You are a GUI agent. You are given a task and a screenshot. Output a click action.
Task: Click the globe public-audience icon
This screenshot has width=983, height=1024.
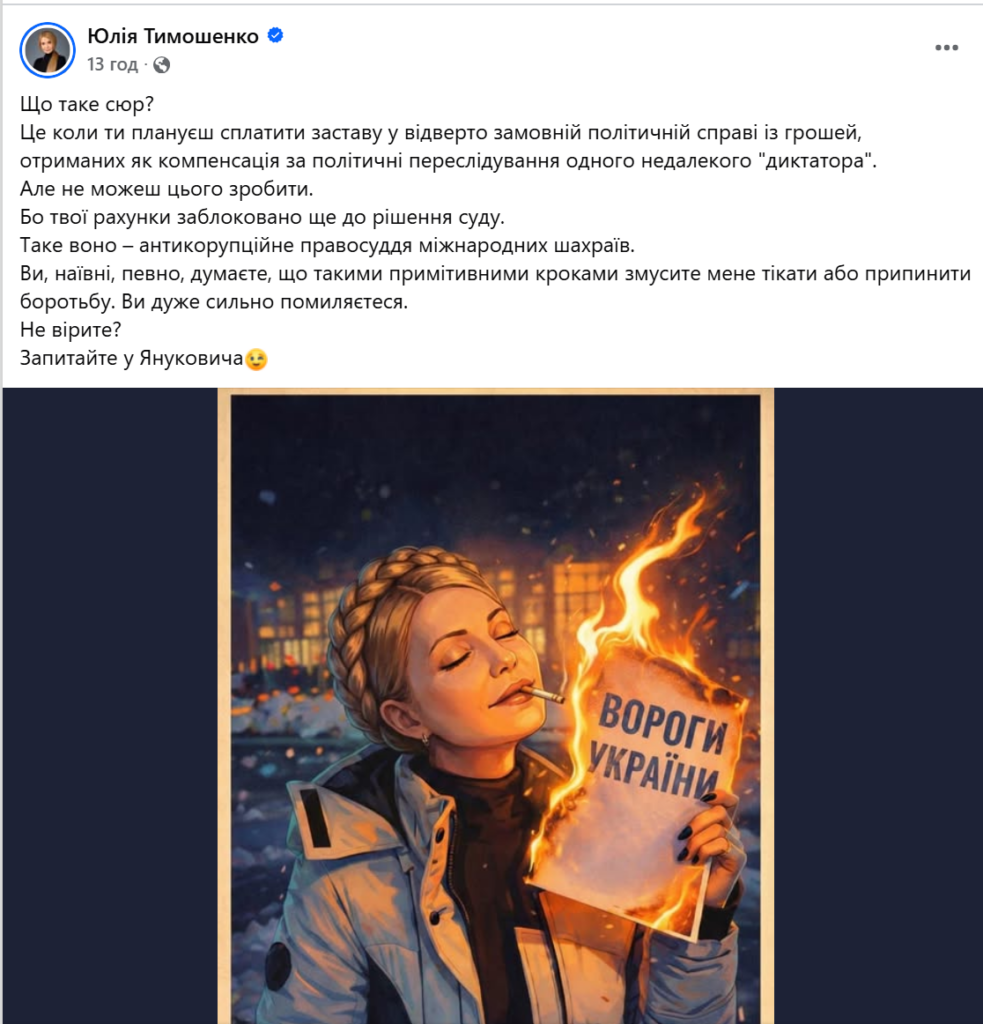pos(161,65)
